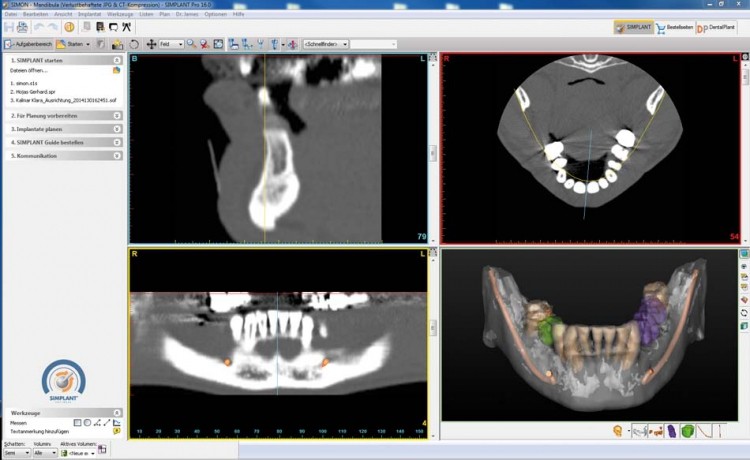This screenshot has height=460, width=750.
Task: Open the Werkzeuge menu
Action: point(120,14)
